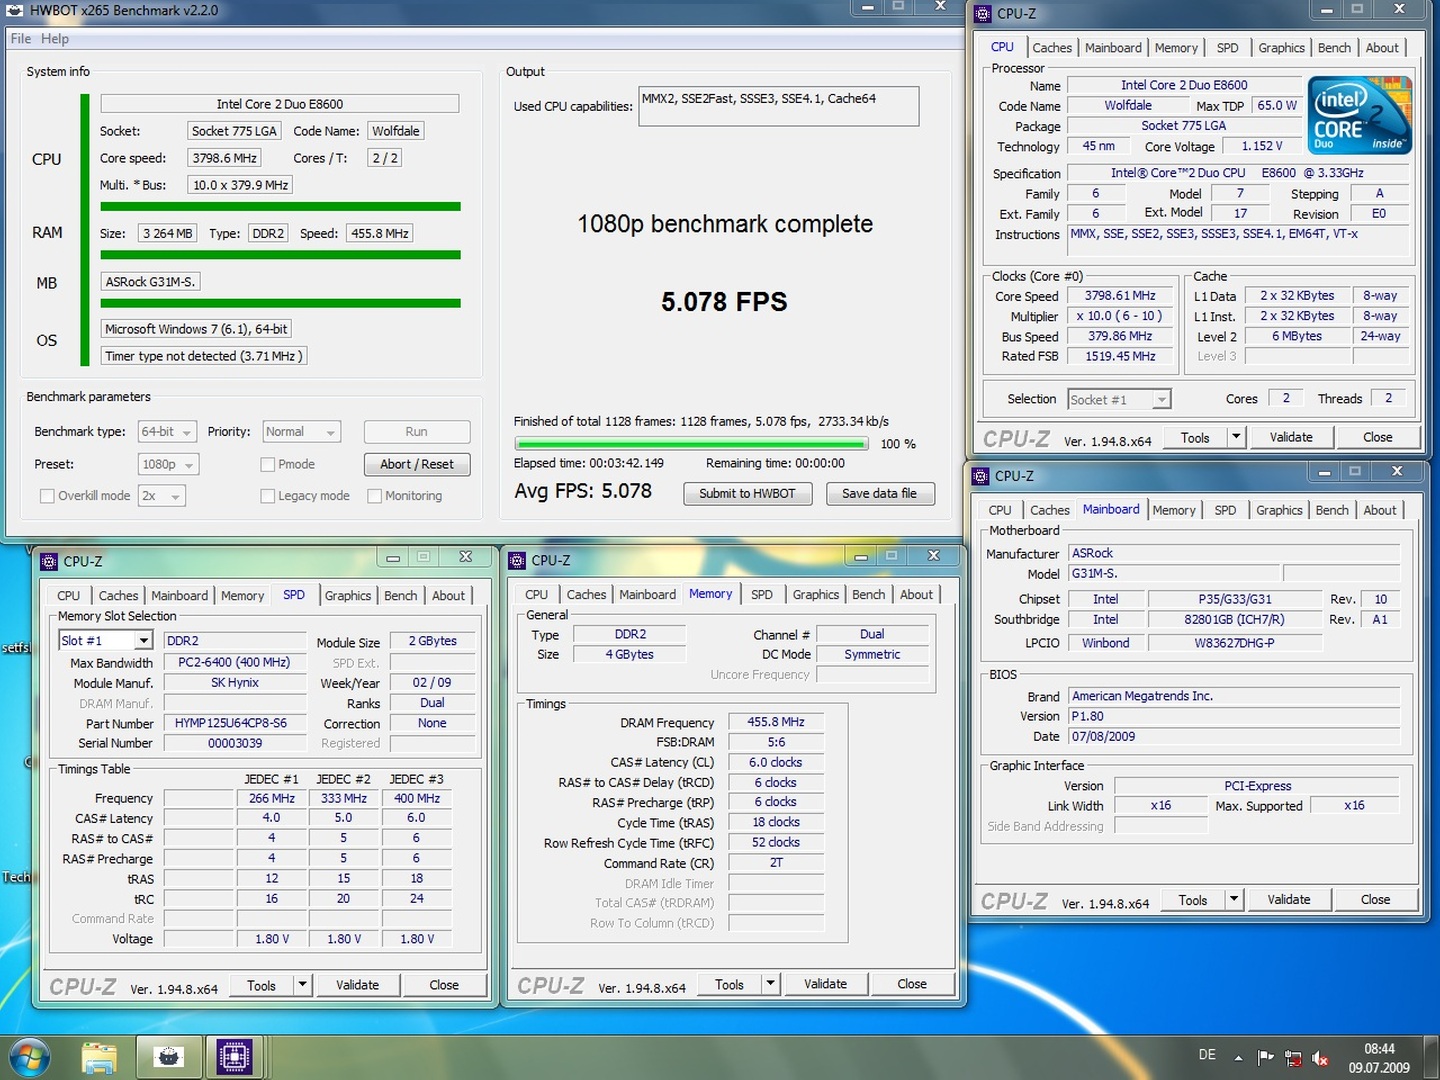This screenshot has width=1440, height=1080.
Task: Click CPU-Z Mainboard window title icon
Action: 980,476
